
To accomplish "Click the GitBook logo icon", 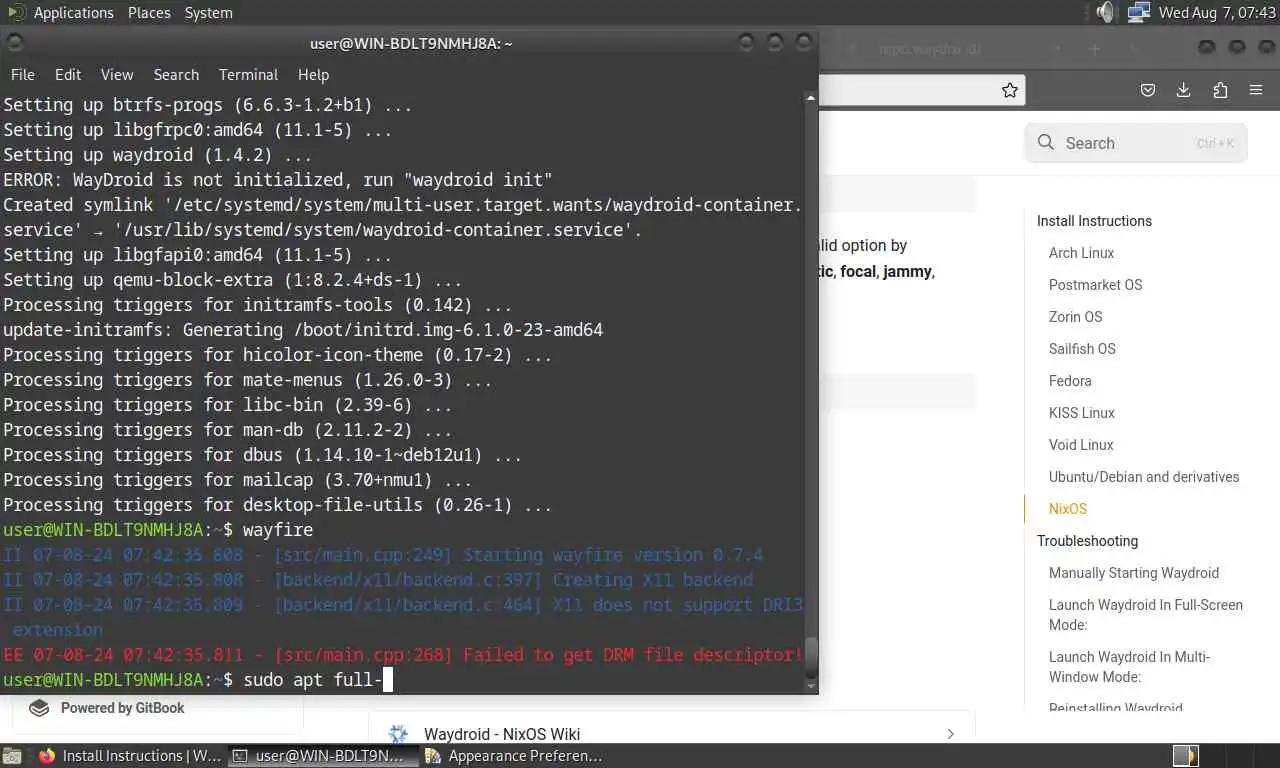I will [39, 708].
